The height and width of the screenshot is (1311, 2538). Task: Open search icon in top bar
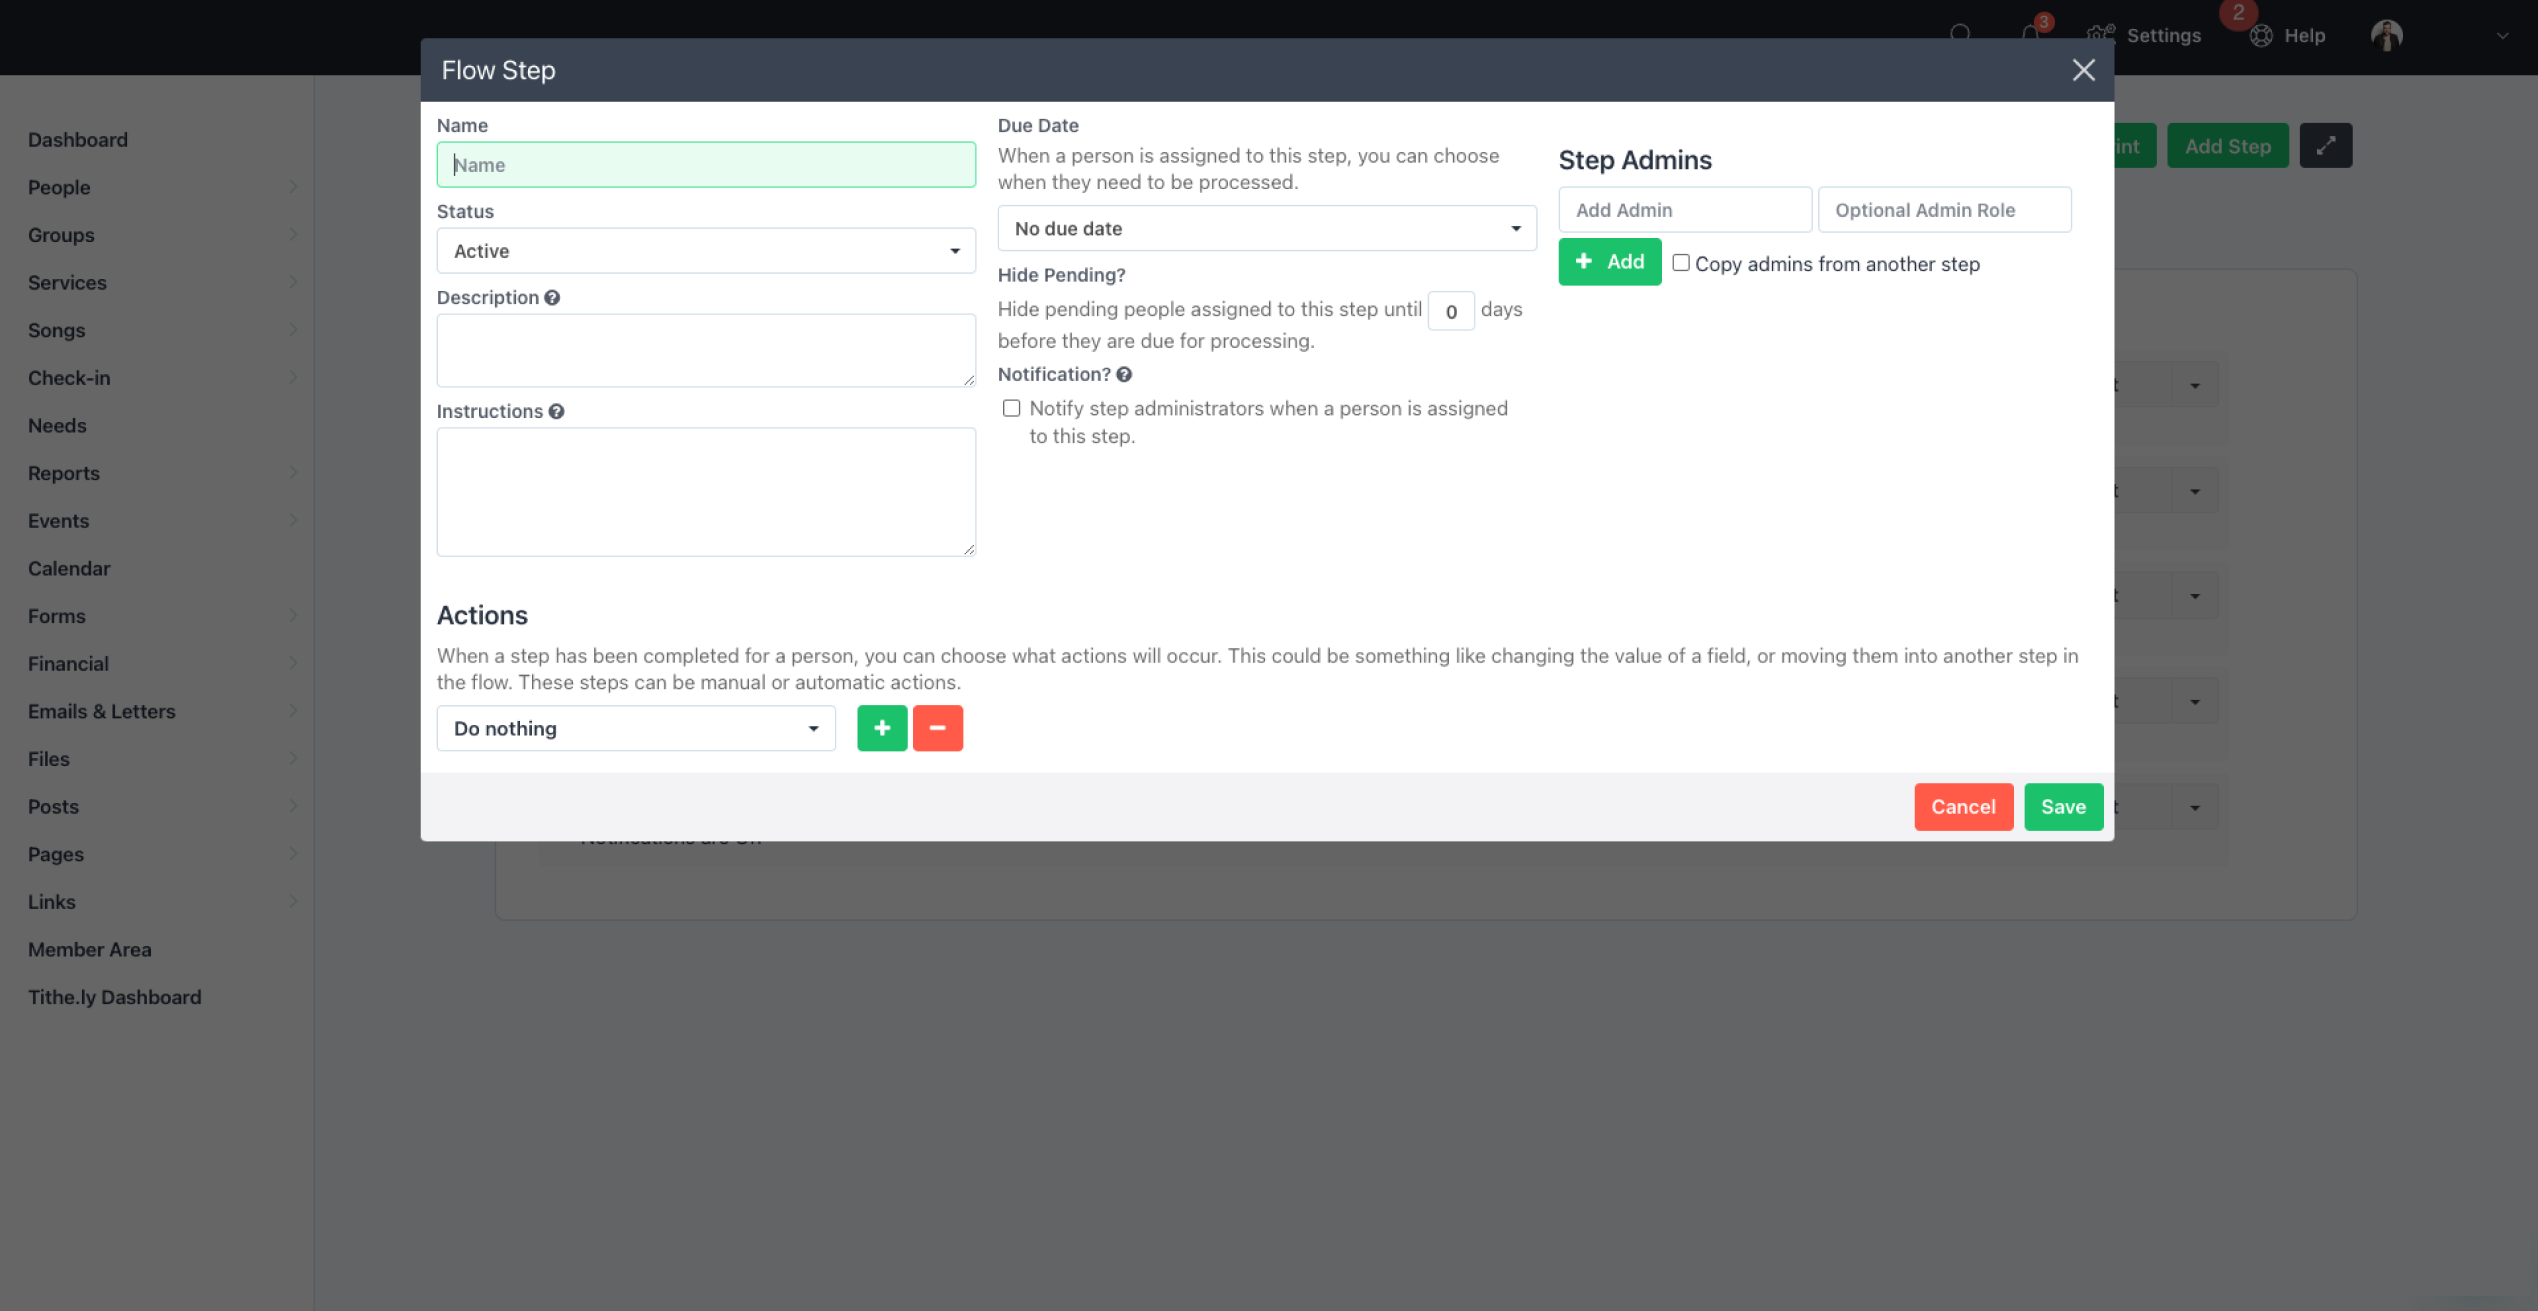point(1960,35)
